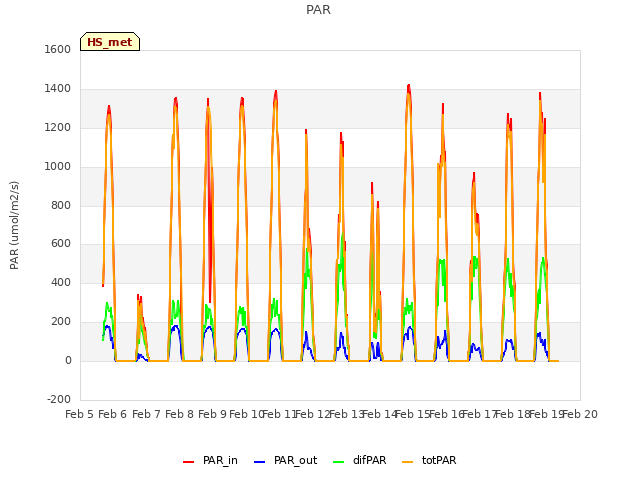Click the green difPAR legend swatch
Viewport: 640px width, 480px height.
coord(339,462)
